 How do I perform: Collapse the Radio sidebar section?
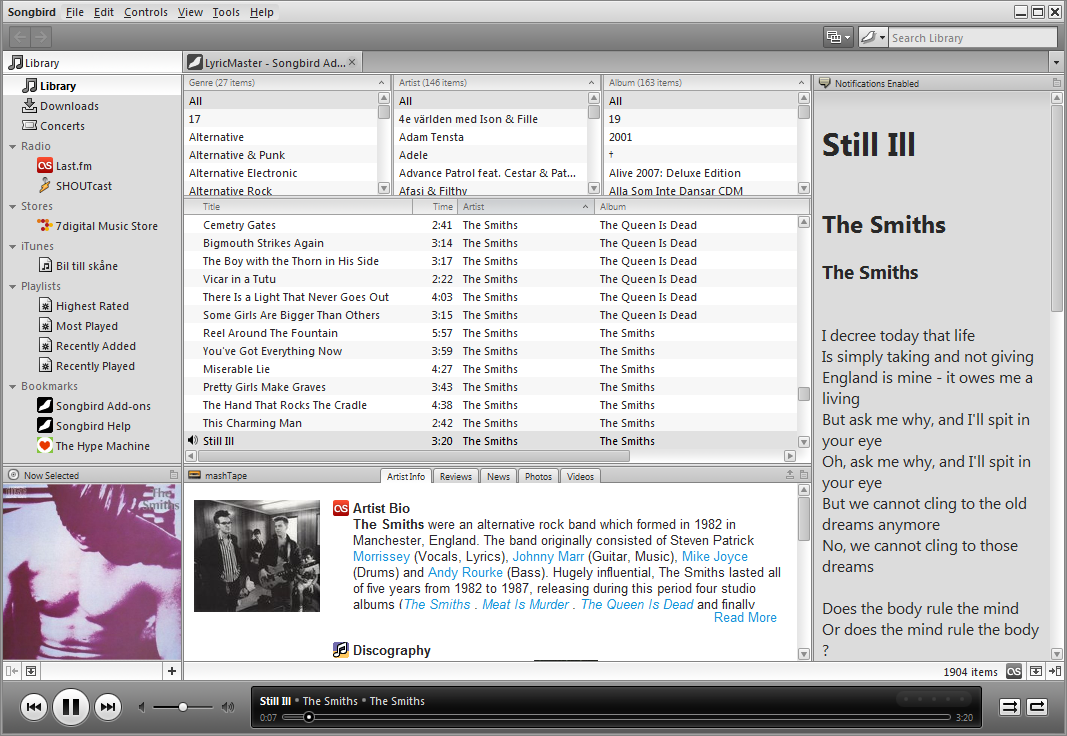(12, 146)
